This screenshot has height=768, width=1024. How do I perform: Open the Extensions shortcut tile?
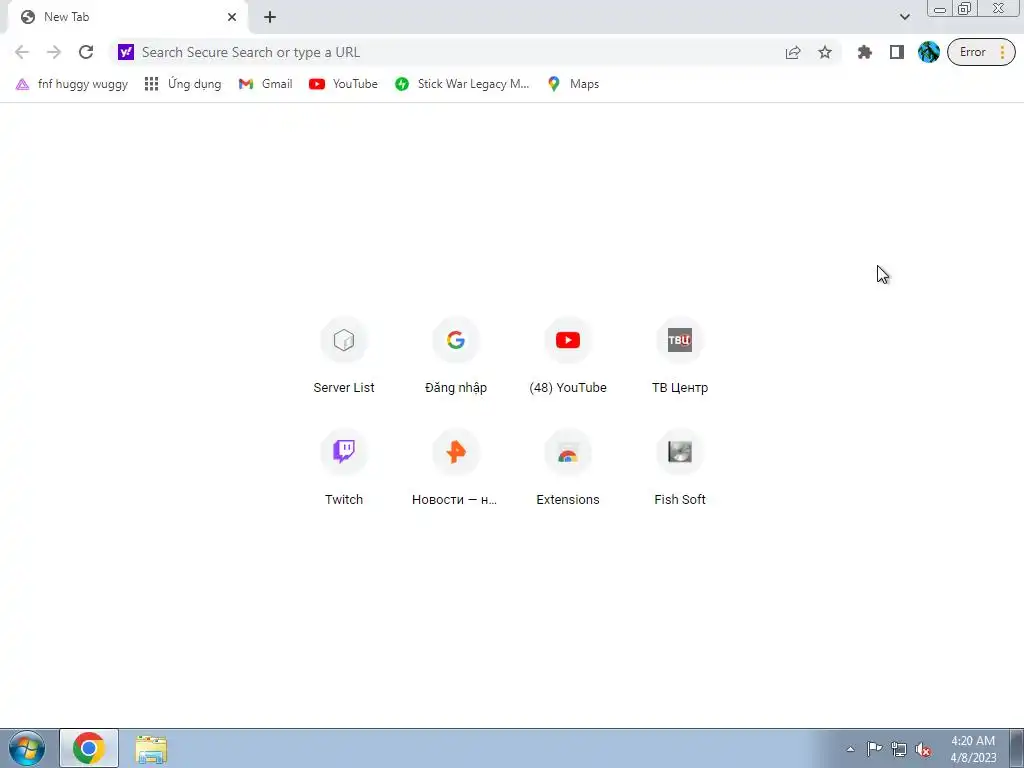tap(568, 468)
